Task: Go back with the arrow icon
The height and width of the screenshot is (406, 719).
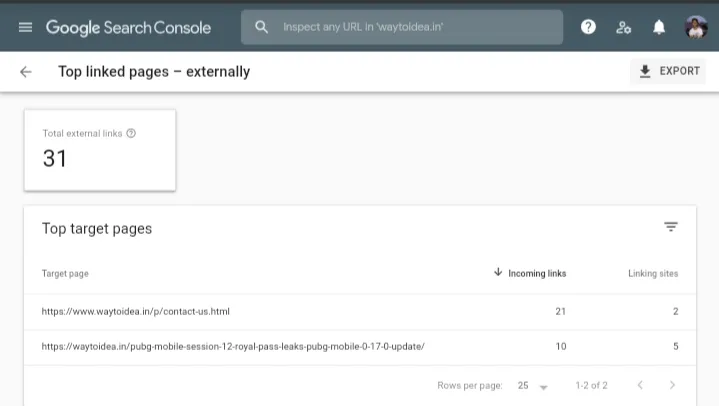Action: click(26, 72)
